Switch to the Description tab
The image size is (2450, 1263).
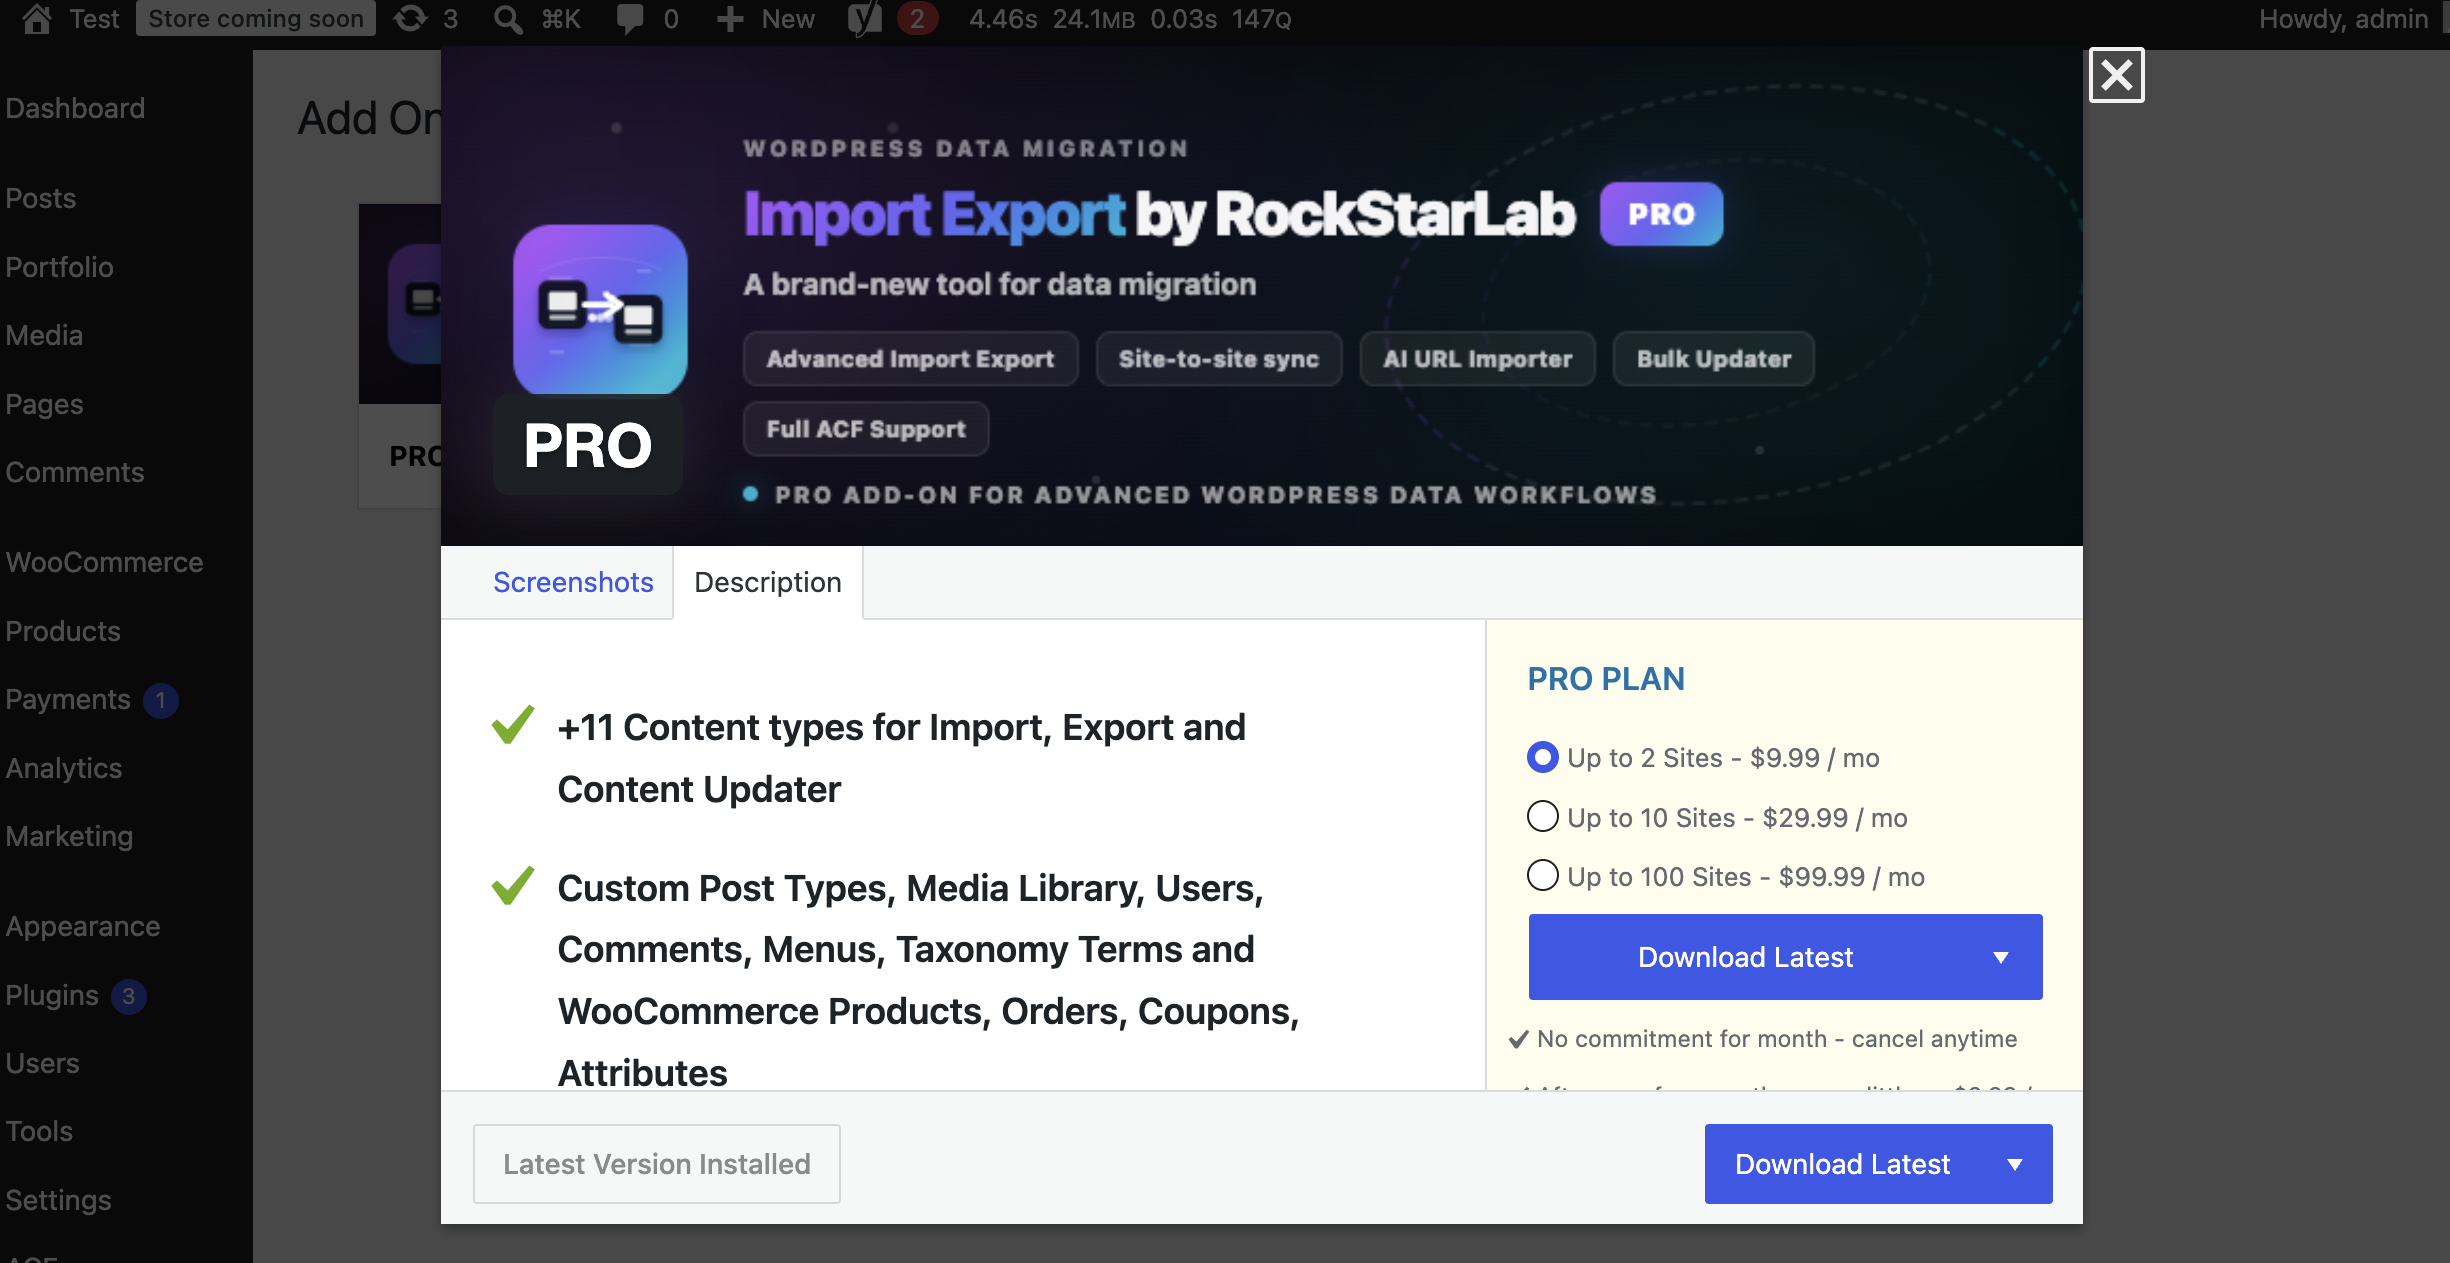pyautogui.click(x=768, y=582)
